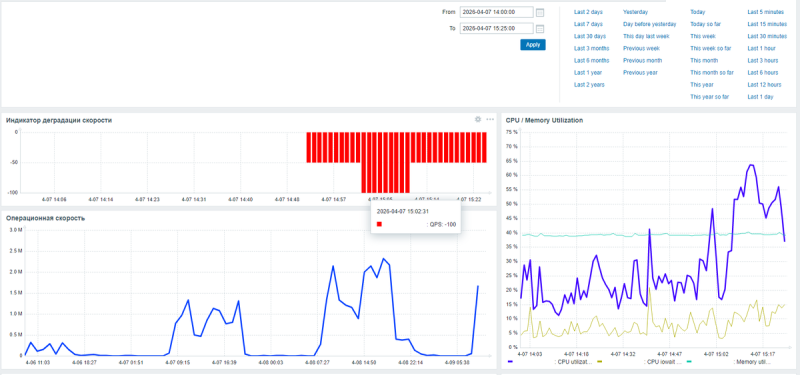Image resolution: width=800 pixels, height=375 pixels.
Task: Set the time range to This month
Action: pyautogui.click(x=704, y=60)
